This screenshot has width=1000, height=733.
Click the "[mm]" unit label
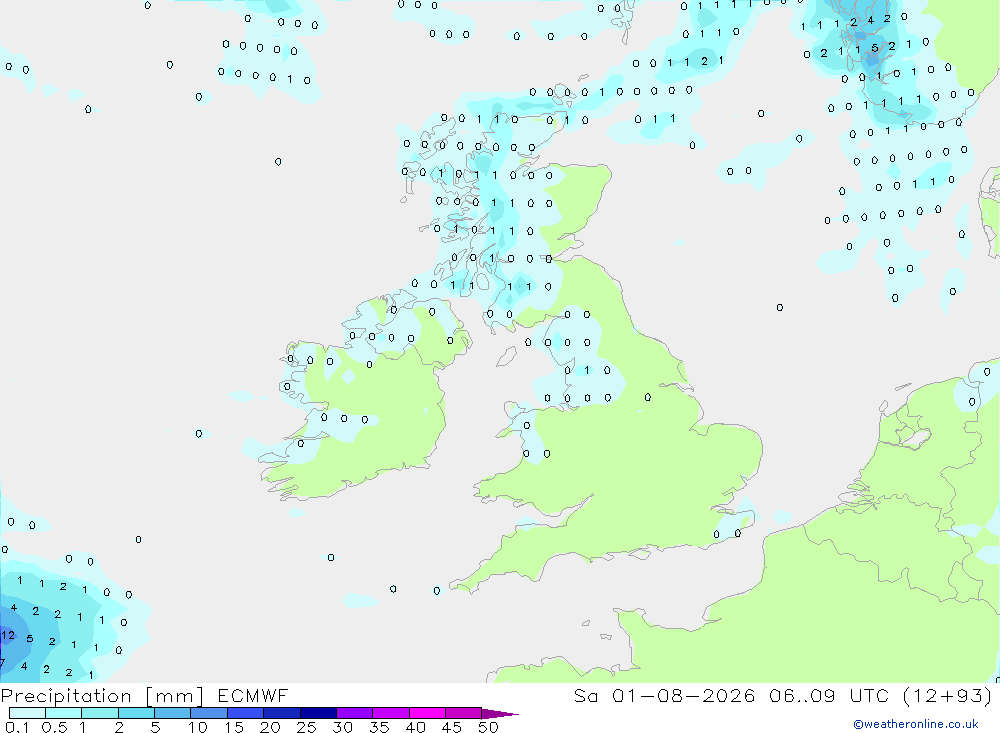pos(175,696)
